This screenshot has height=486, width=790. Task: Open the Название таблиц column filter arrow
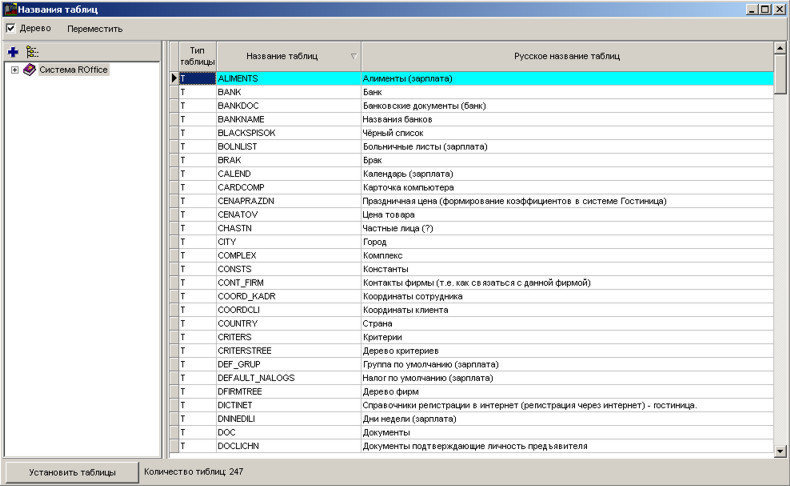[x=352, y=56]
